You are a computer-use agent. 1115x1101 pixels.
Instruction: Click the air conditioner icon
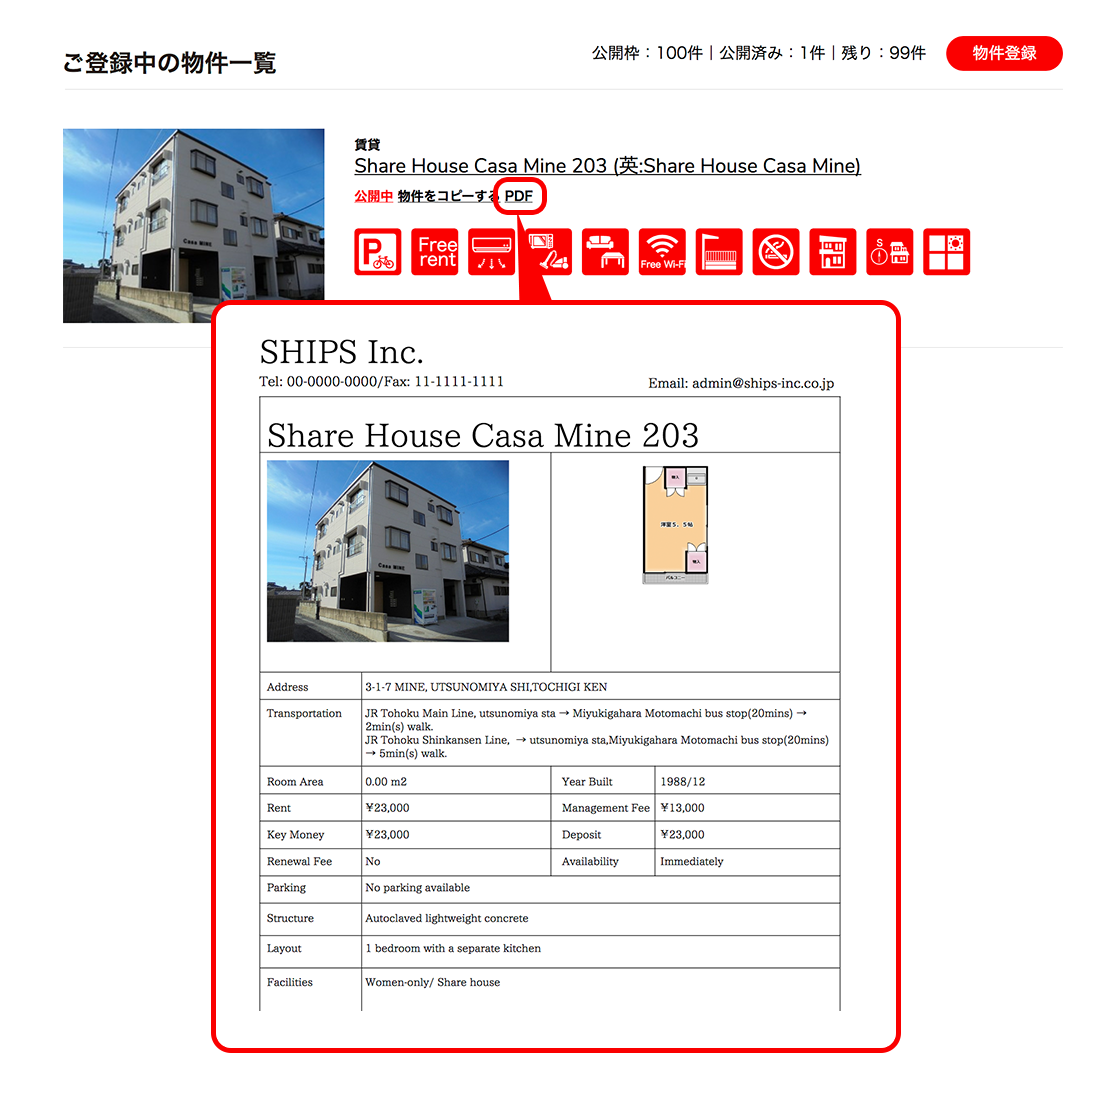click(x=491, y=252)
